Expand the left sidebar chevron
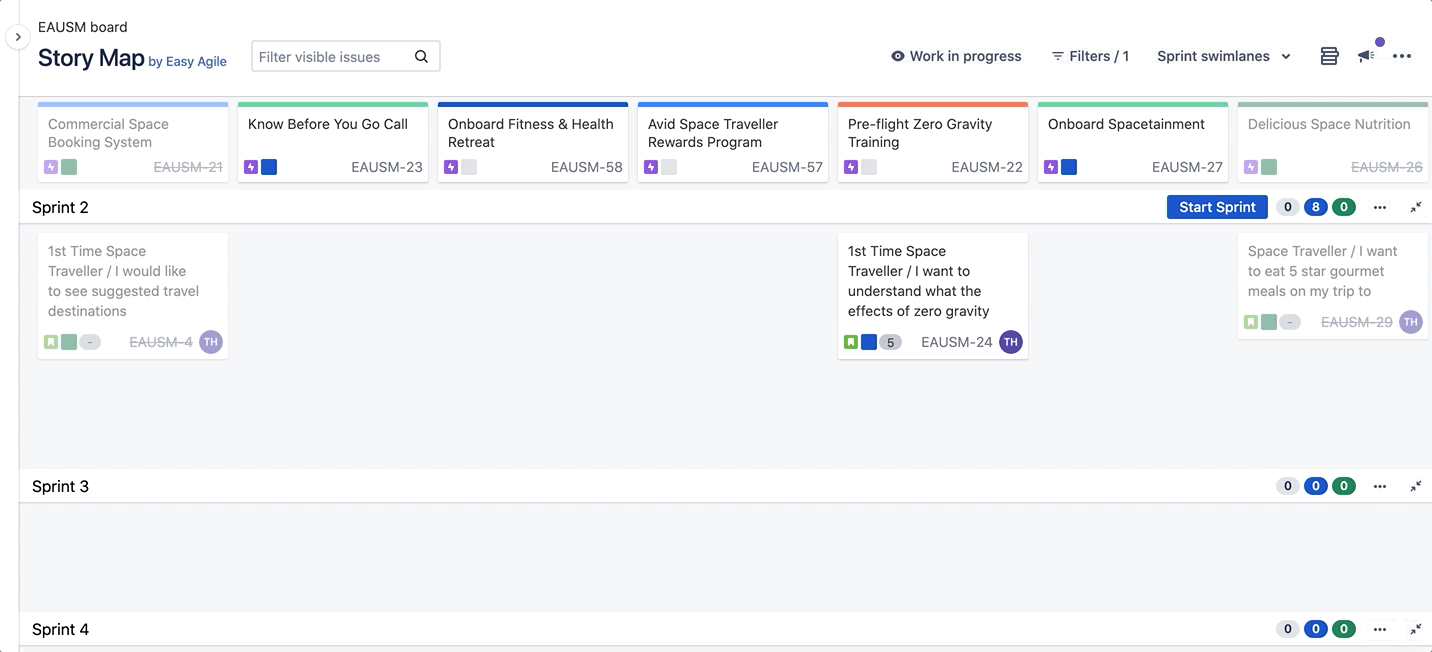The height and width of the screenshot is (652, 1432). pyautogui.click(x=18, y=37)
